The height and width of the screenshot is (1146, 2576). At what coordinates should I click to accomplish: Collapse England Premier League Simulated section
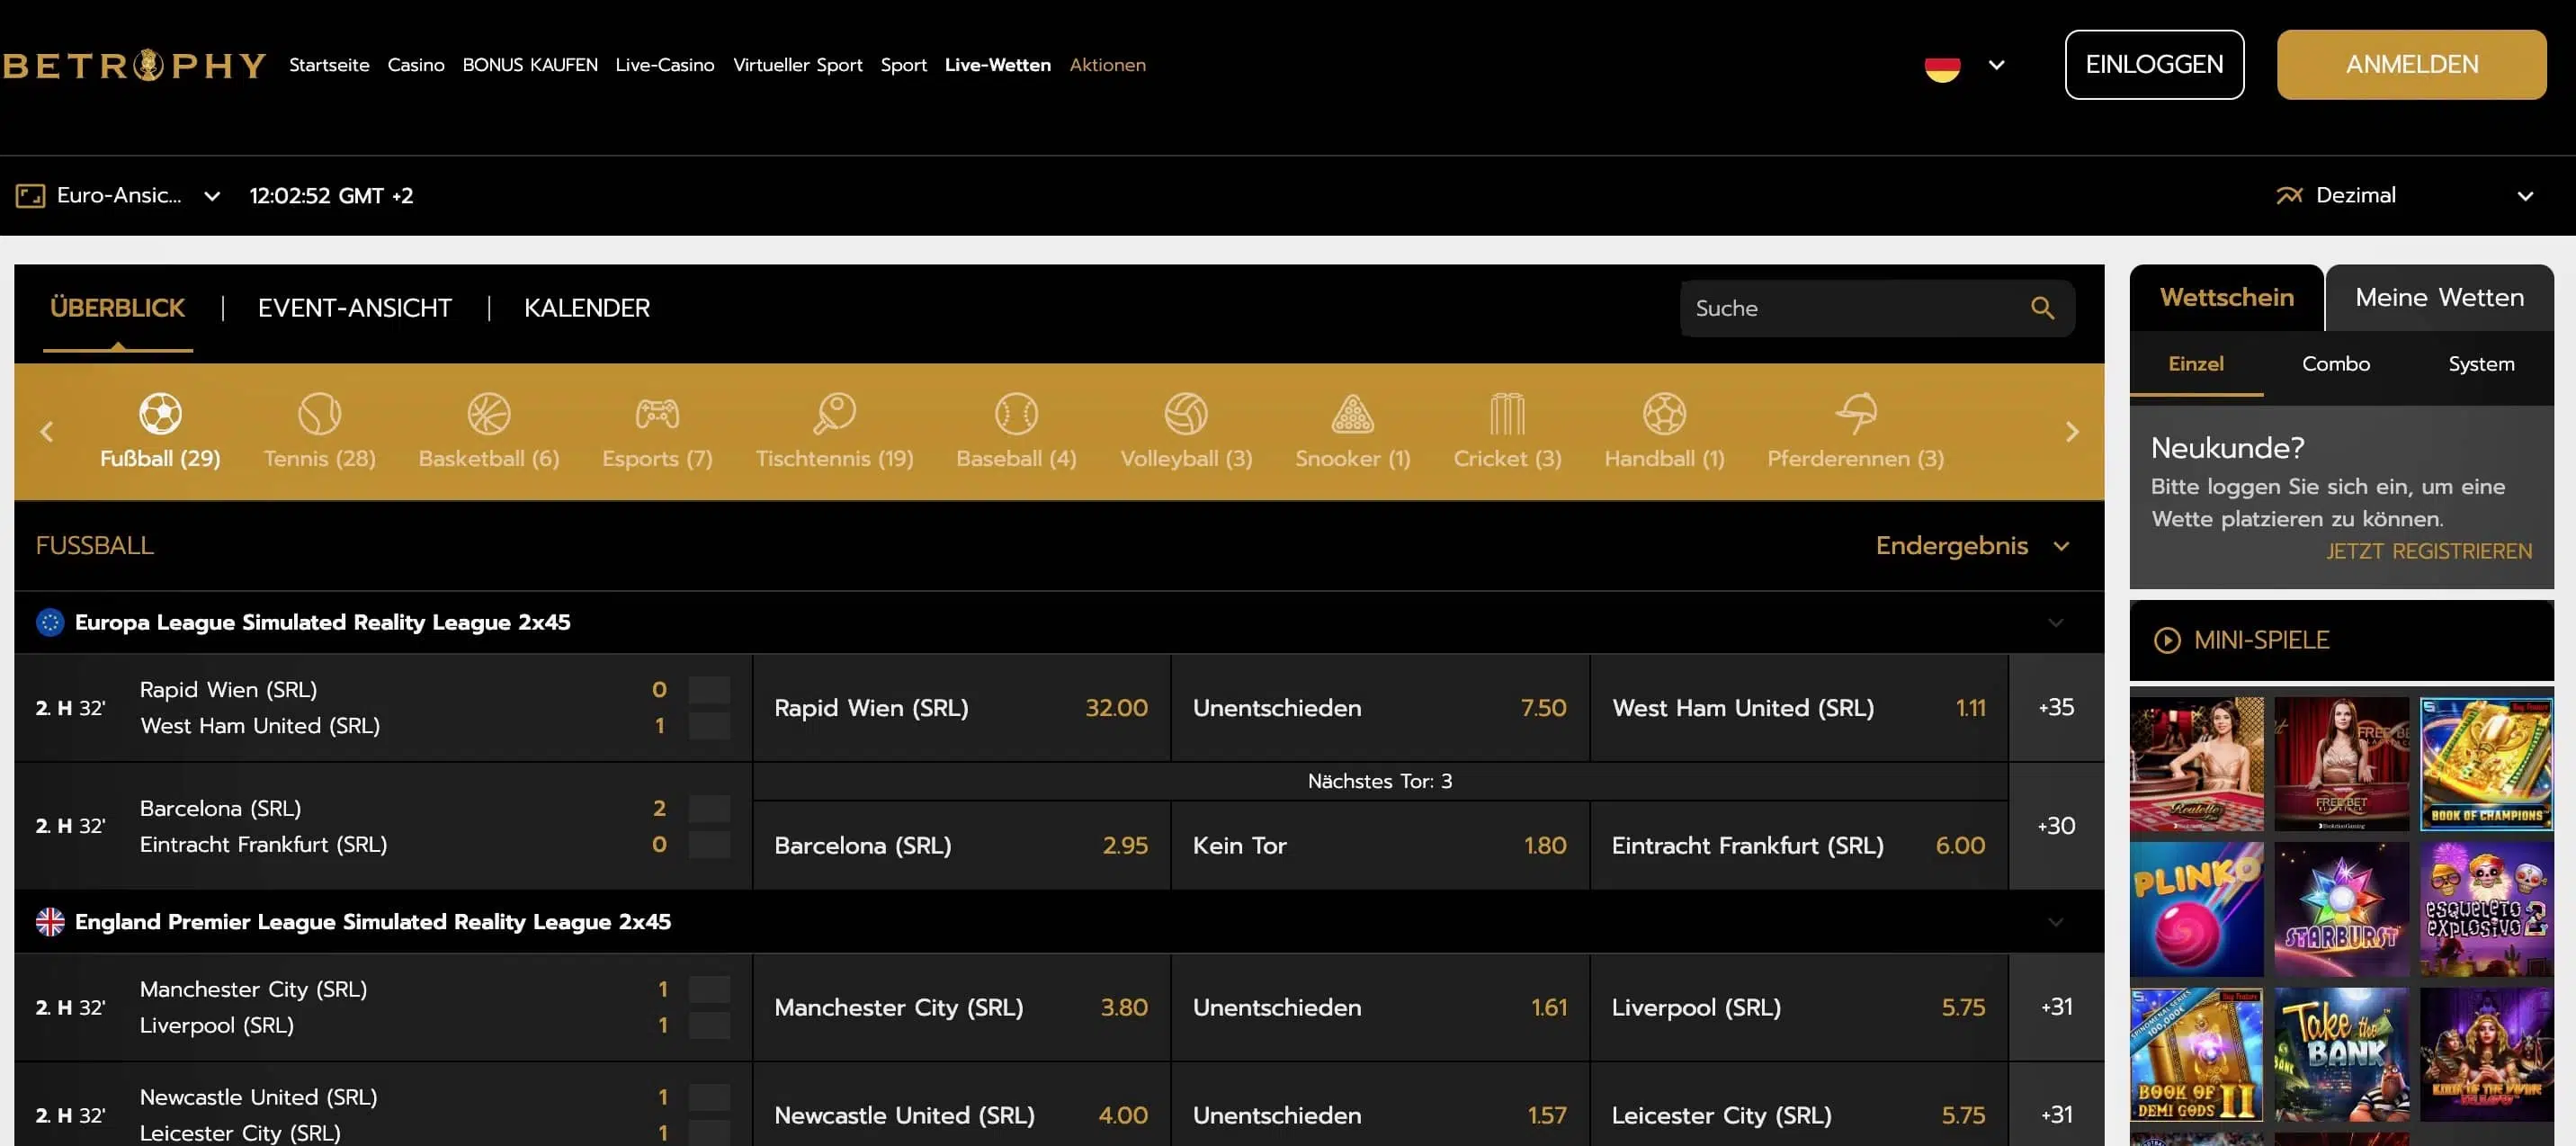(2055, 921)
